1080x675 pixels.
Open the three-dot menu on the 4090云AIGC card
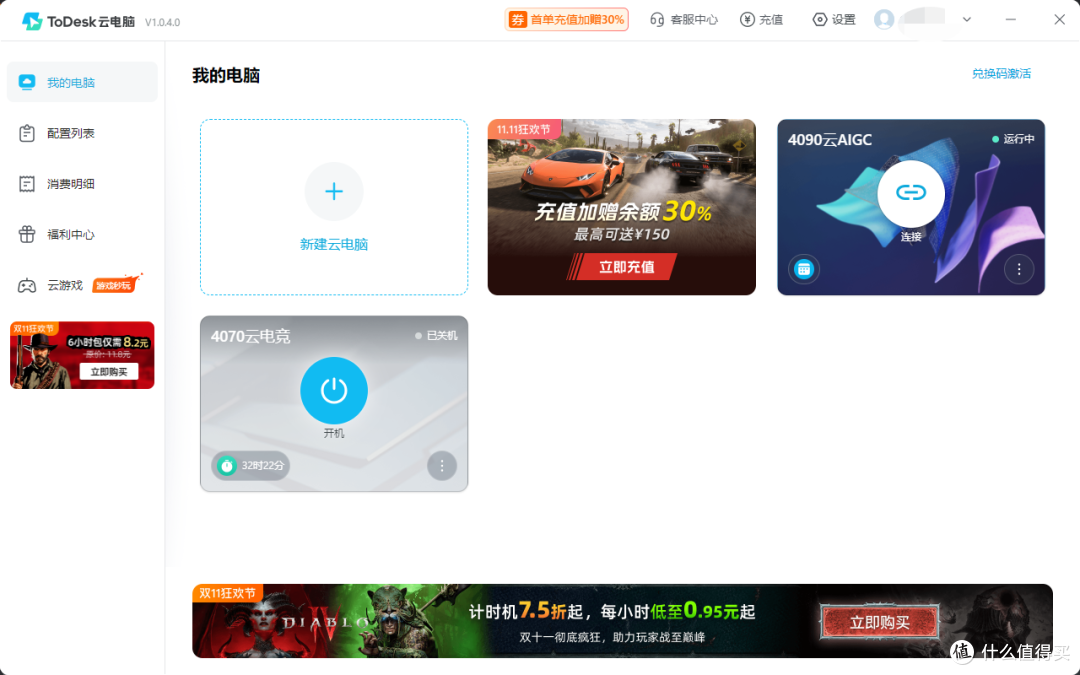(x=1019, y=269)
